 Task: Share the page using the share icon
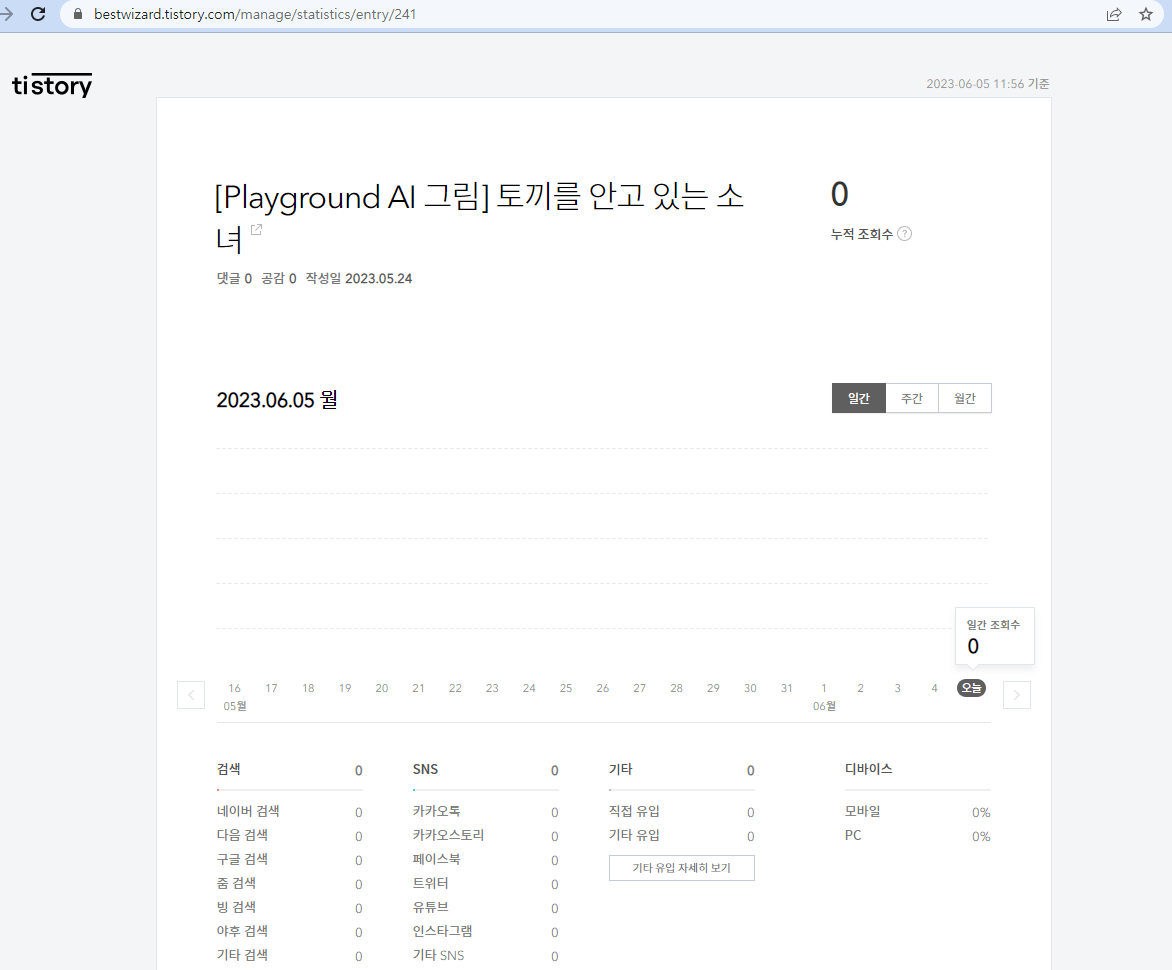[1114, 15]
